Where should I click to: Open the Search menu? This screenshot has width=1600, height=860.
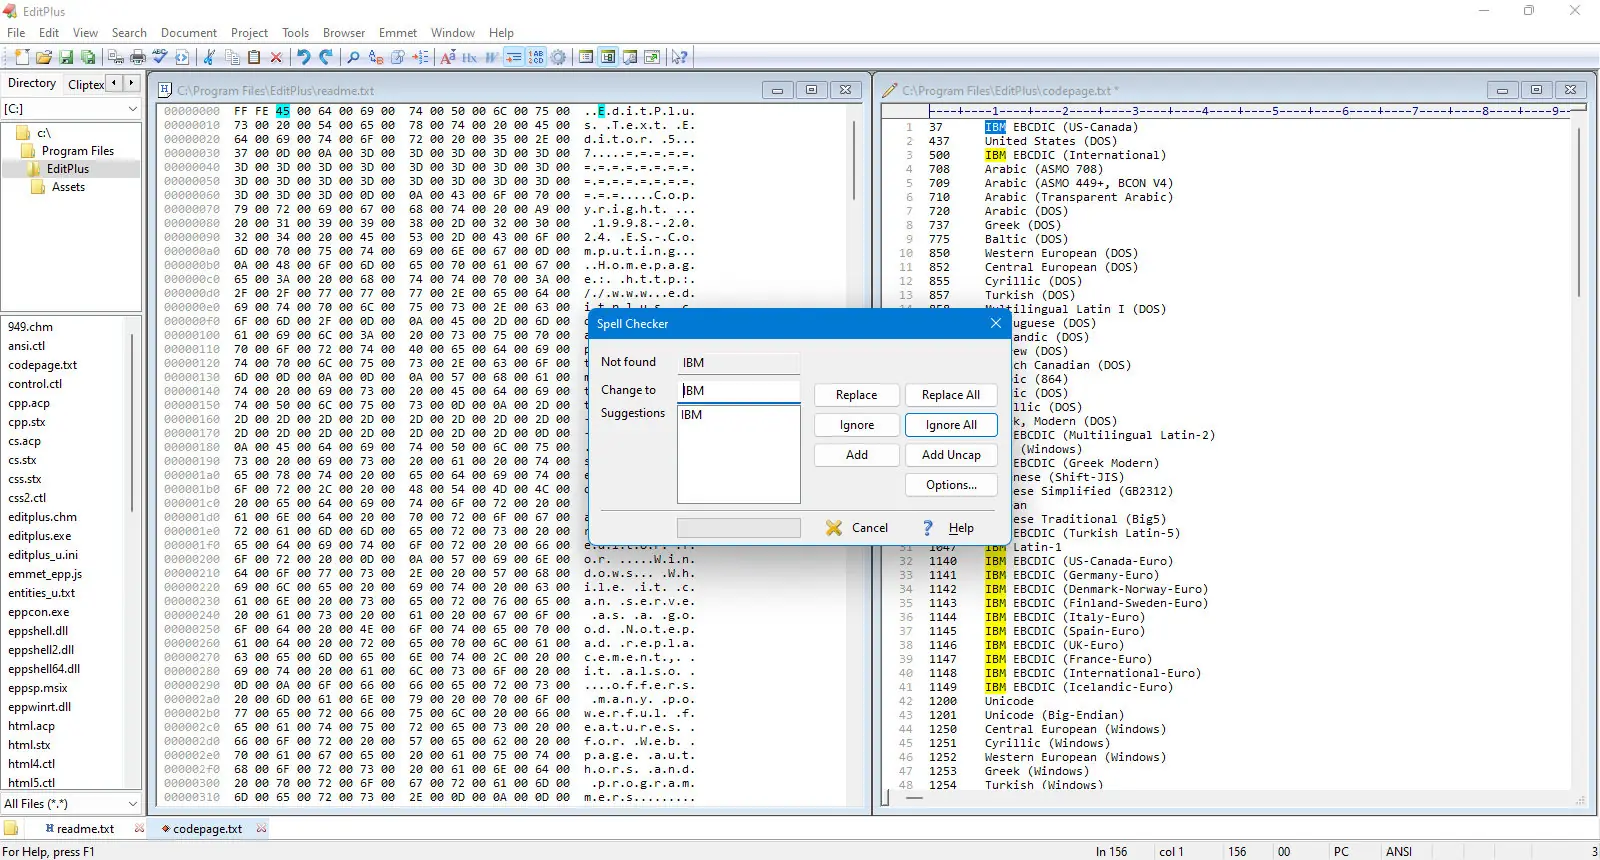click(x=129, y=33)
